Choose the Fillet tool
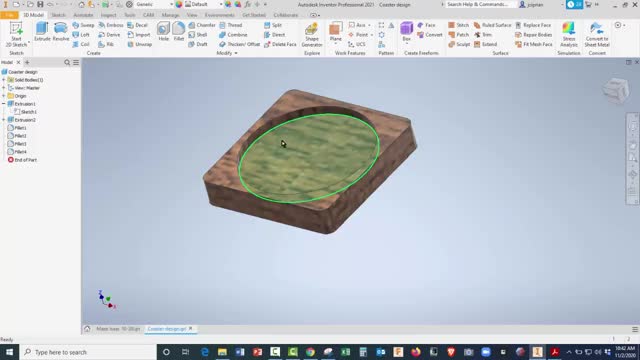The image size is (640, 360). 178,31
